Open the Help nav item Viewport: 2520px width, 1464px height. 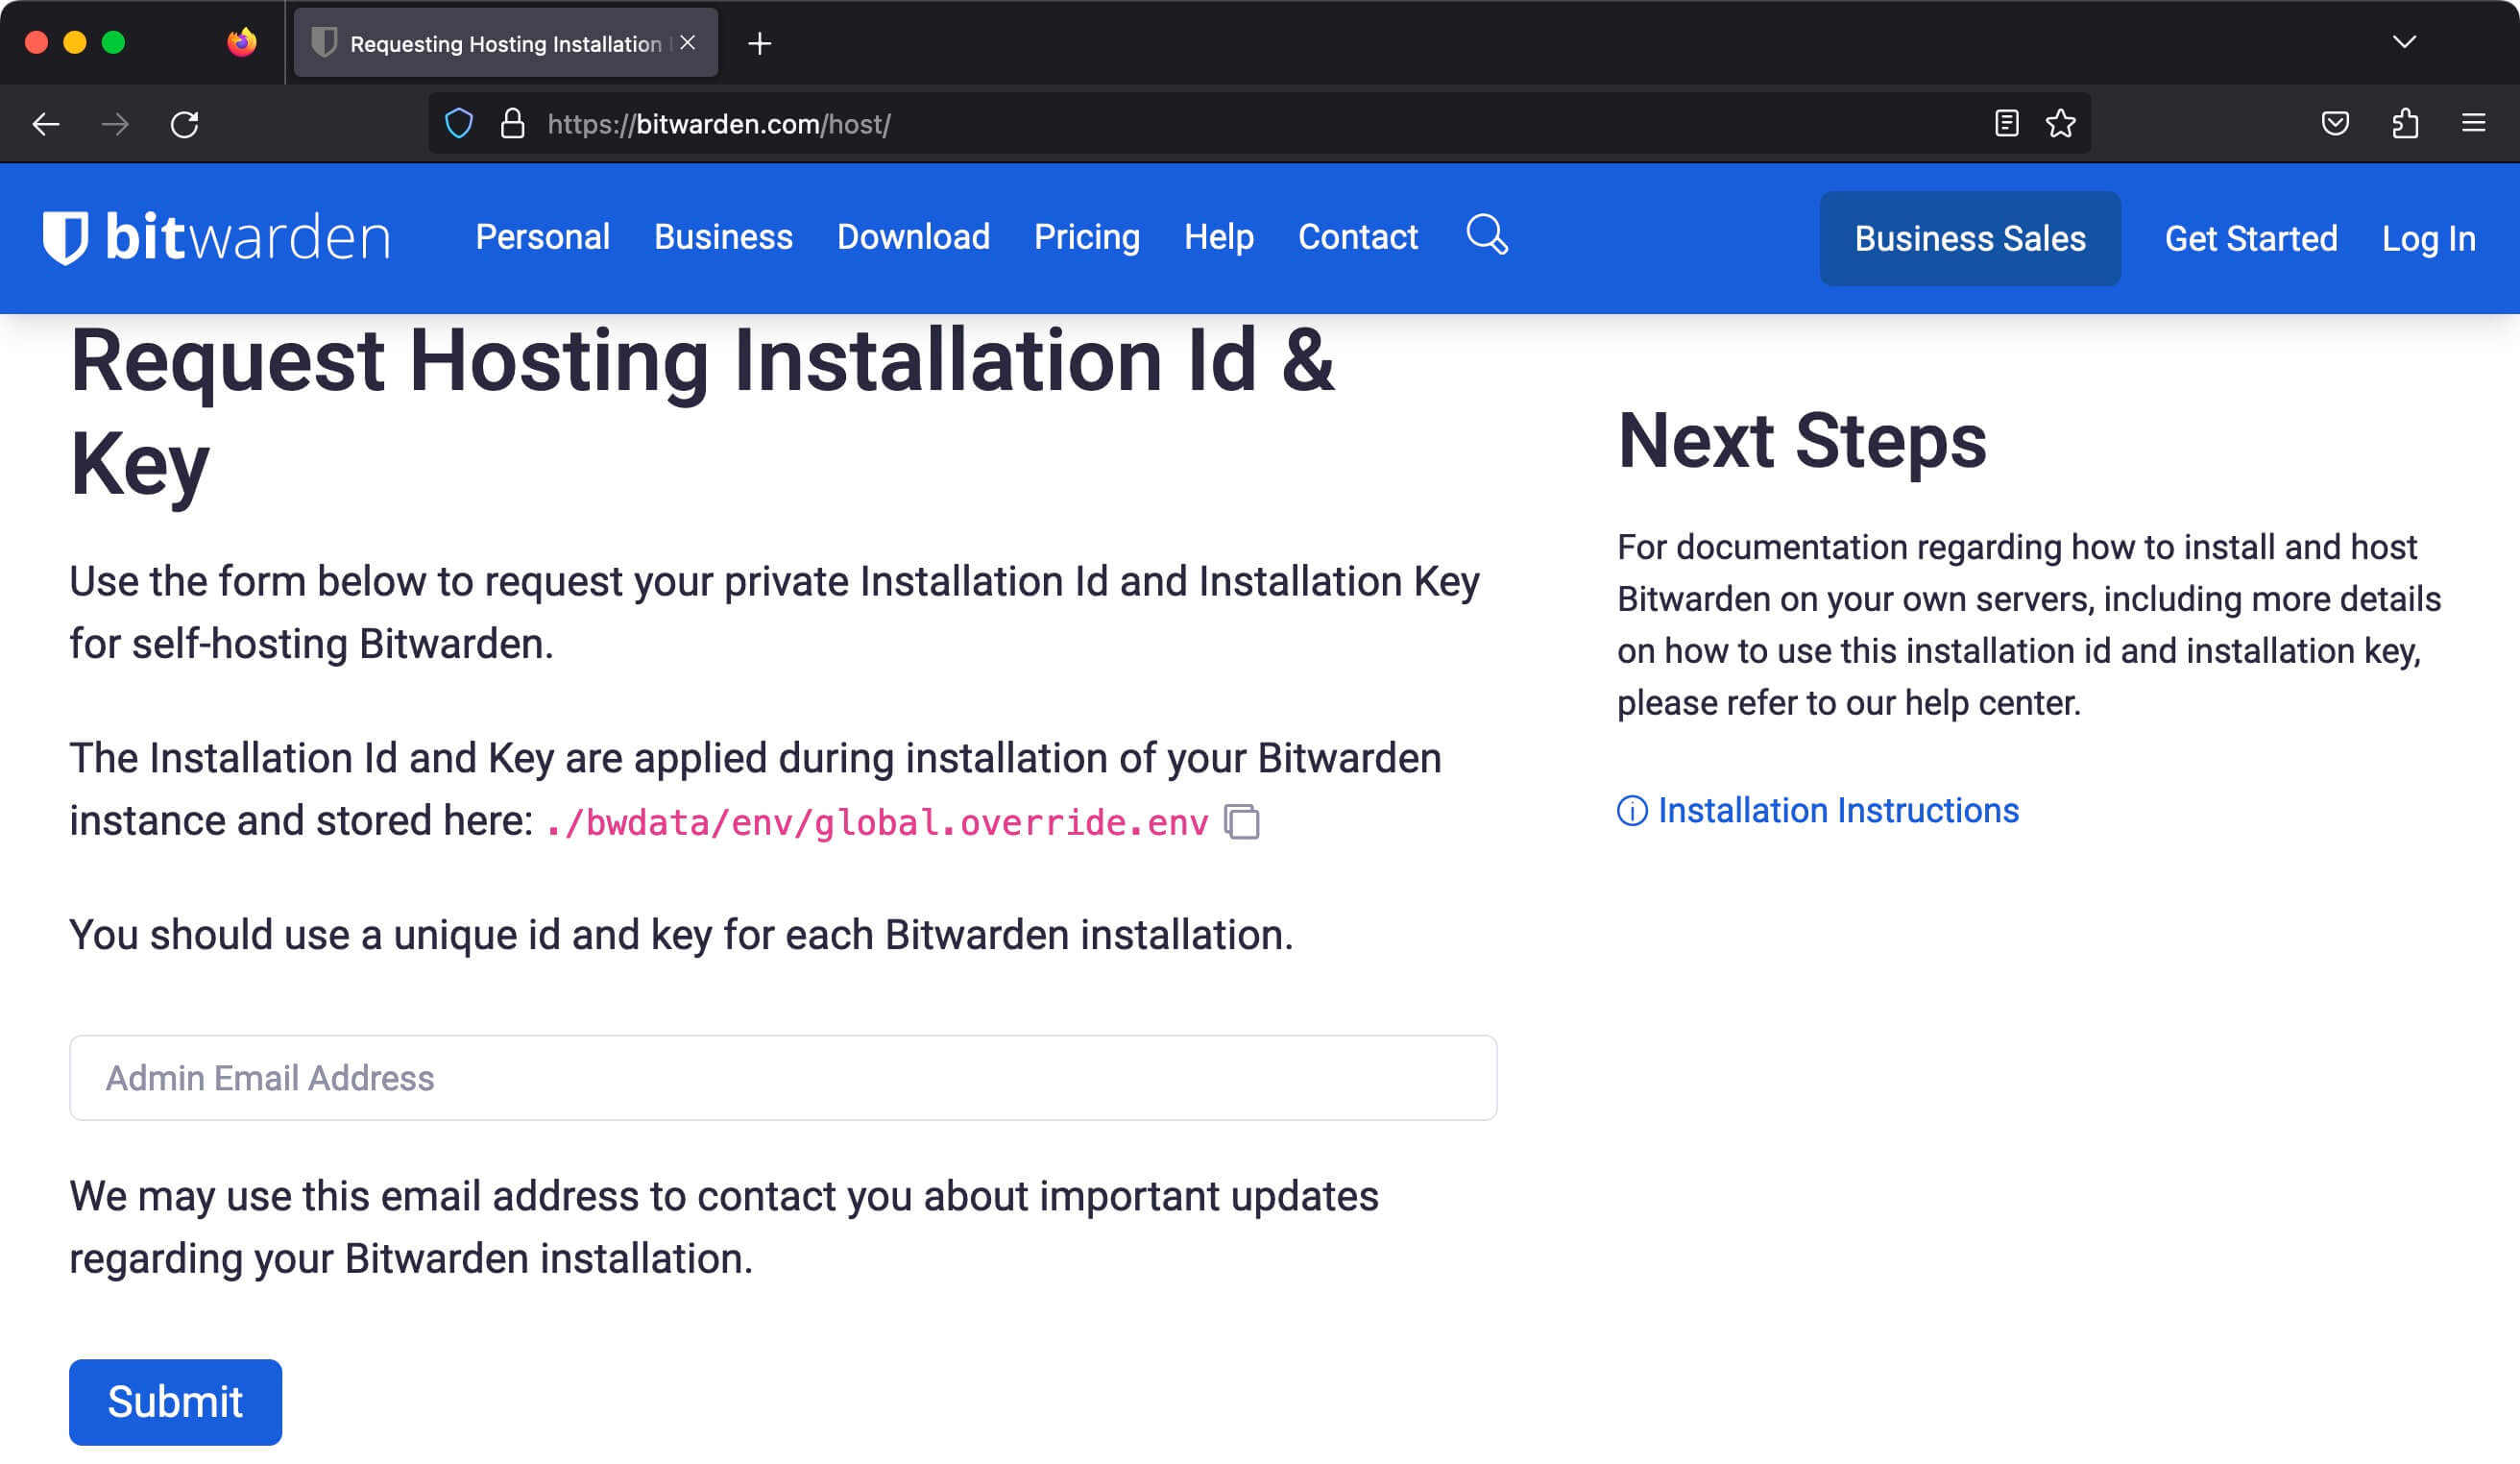click(1219, 237)
